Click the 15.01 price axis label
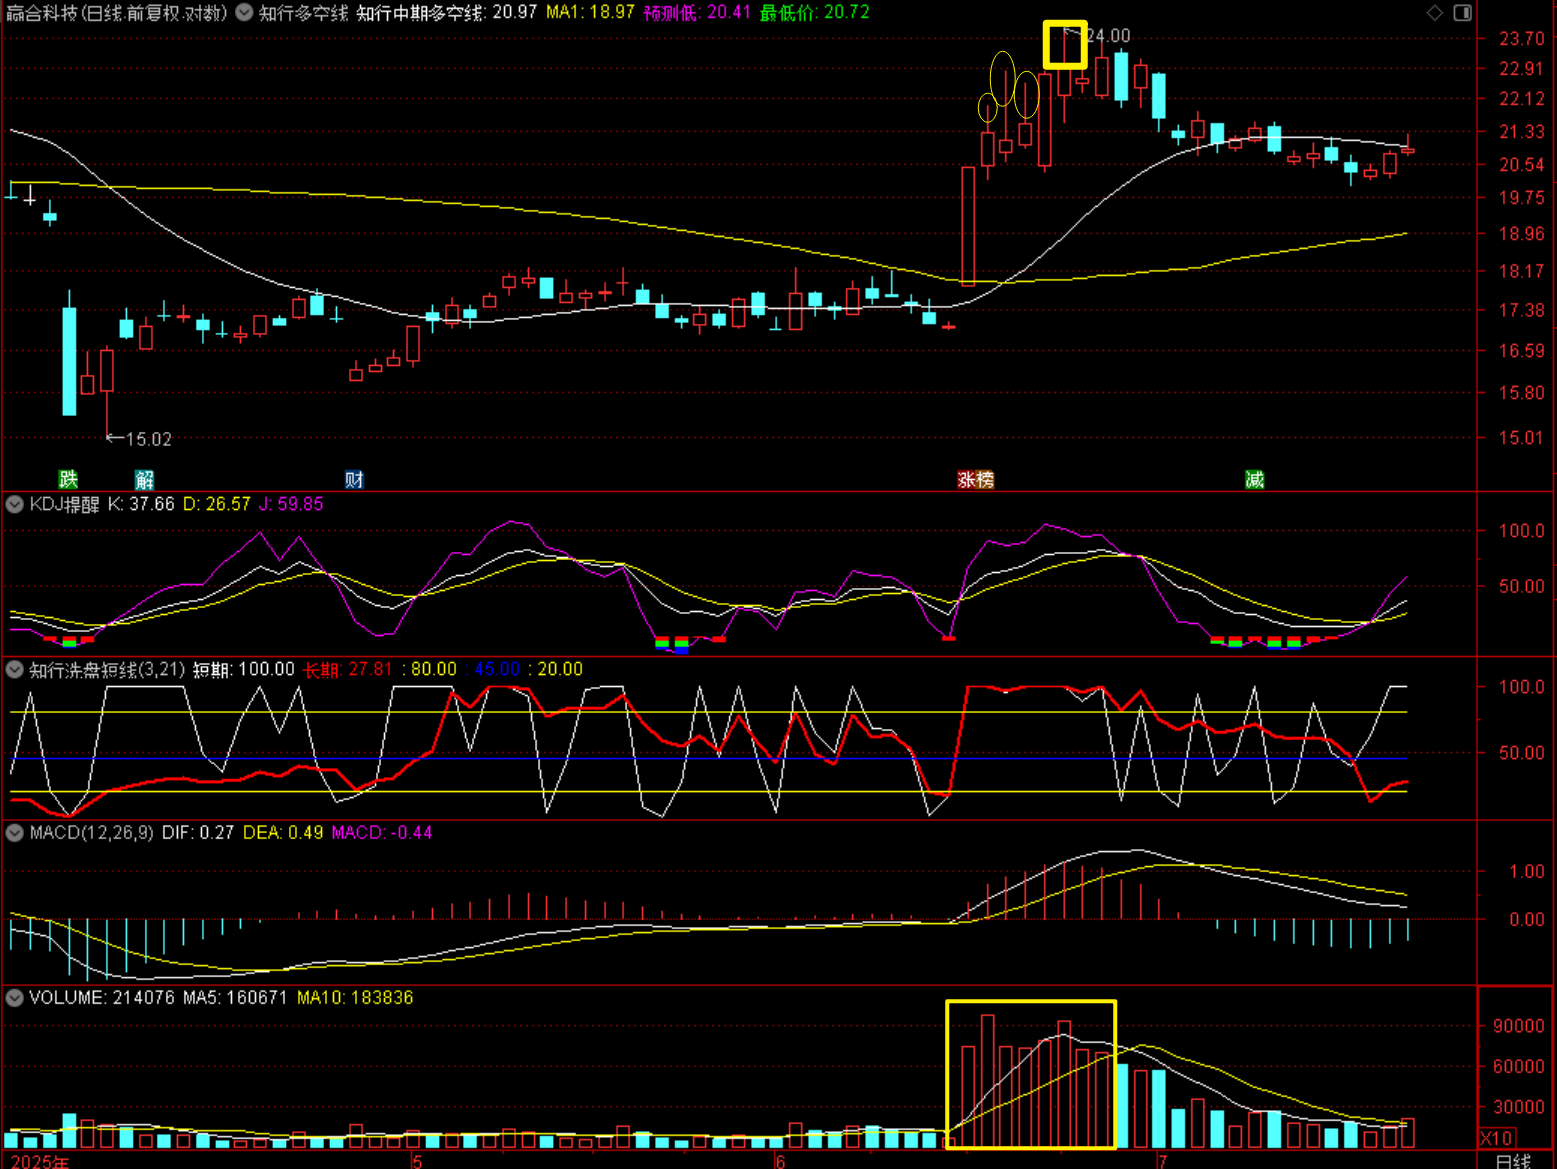Image resolution: width=1557 pixels, height=1169 pixels. tap(1521, 437)
